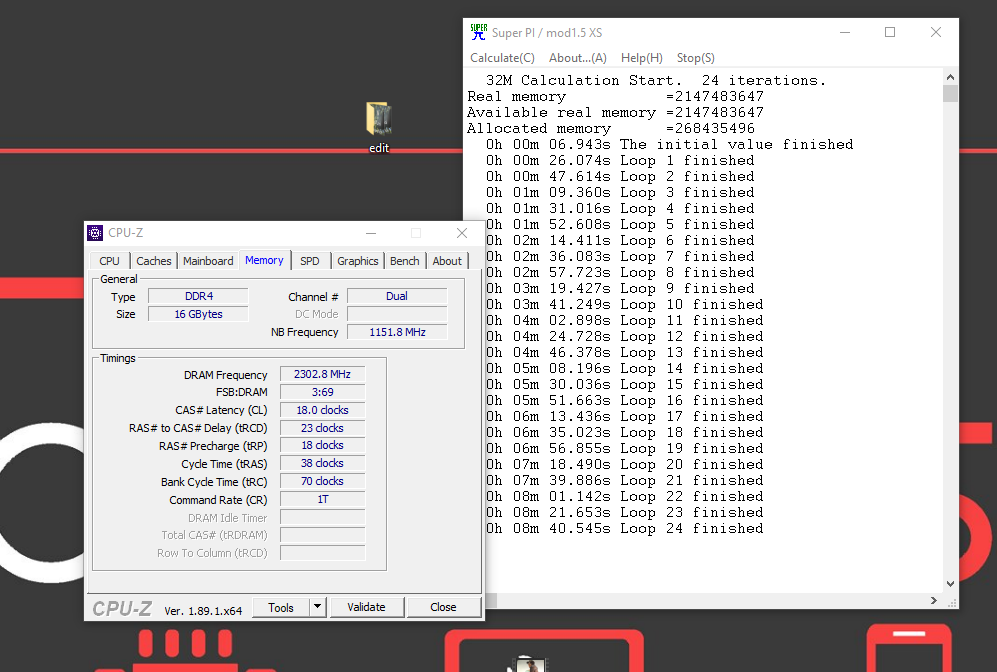Open the SPD tab in CPU-Z
The height and width of the screenshot is (672, 997).
[310, 261]
